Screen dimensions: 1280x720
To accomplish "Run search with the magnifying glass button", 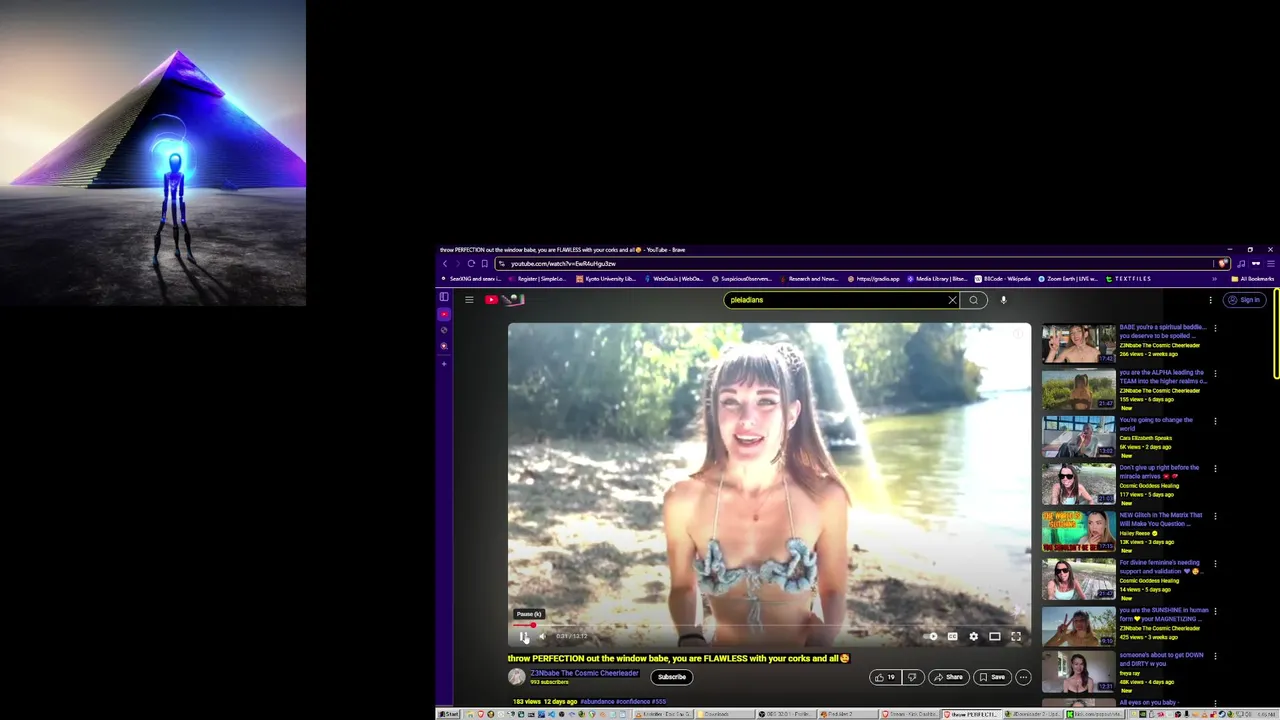I will pyautogui.click(x=973, y=300).
